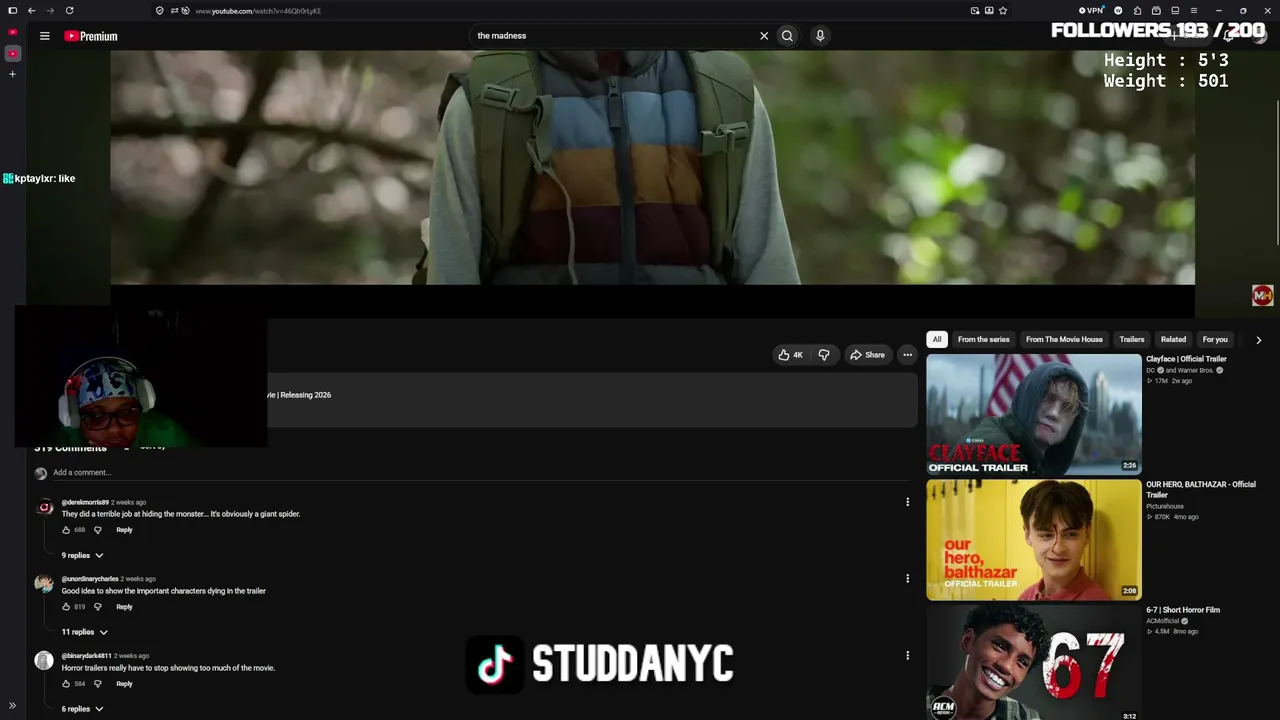
Task: Select the youtube.com address bar URL
Action: click(x=258, y=11)
